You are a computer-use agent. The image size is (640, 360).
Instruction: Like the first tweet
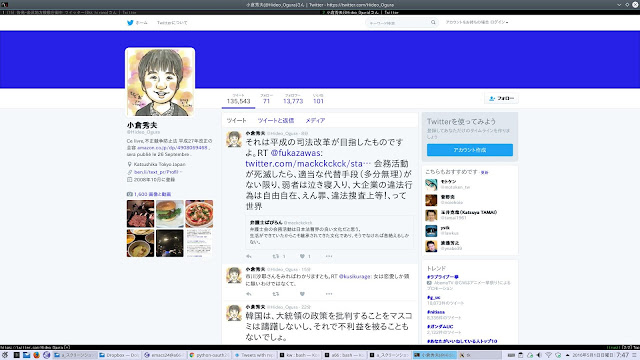(x=302, y=256)
